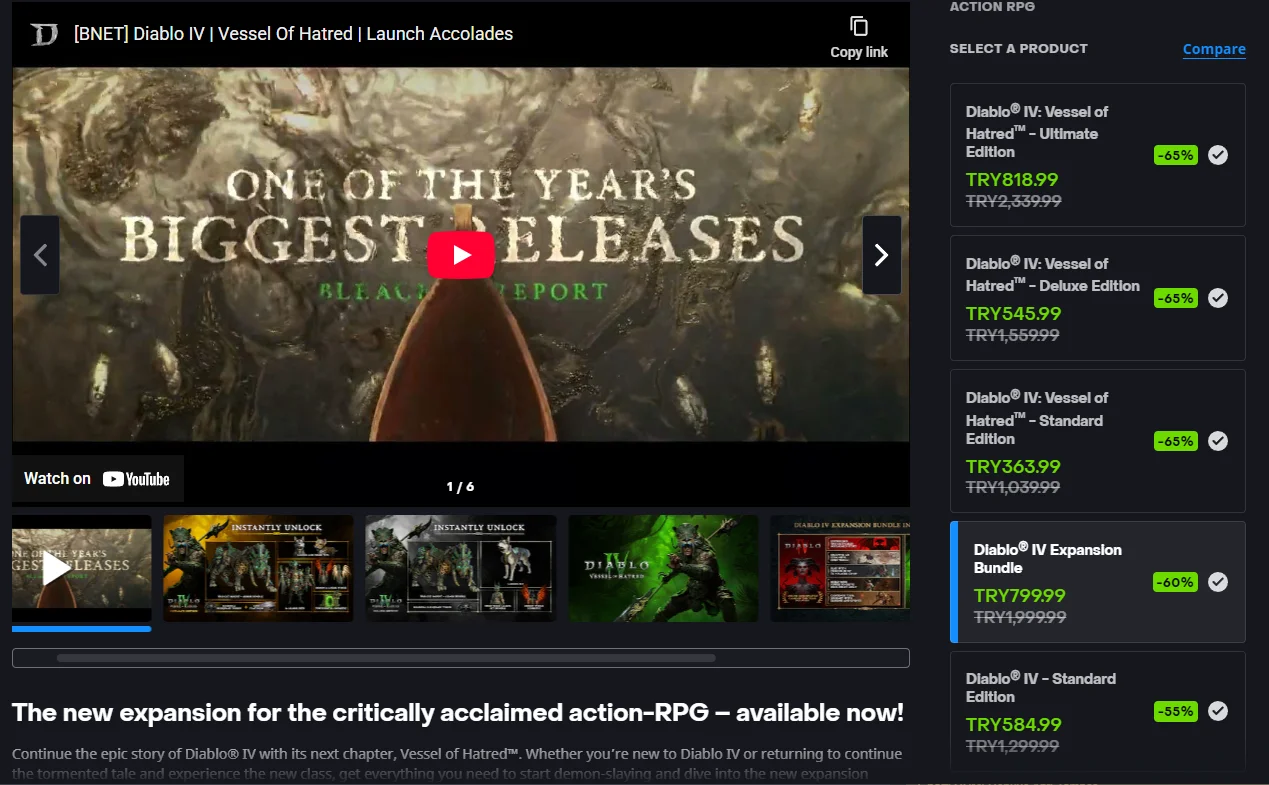Click checkmark icon on Ultimate Edition

coord(1218,155)
